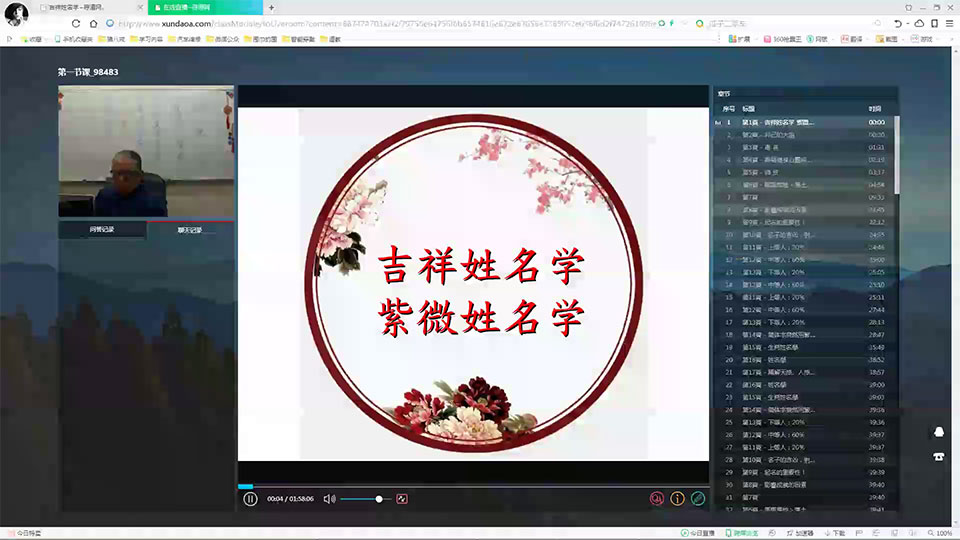The image size is (960, 540).
Task: Open the 扩展 extensions button
Action: click(x=739, y=39)
